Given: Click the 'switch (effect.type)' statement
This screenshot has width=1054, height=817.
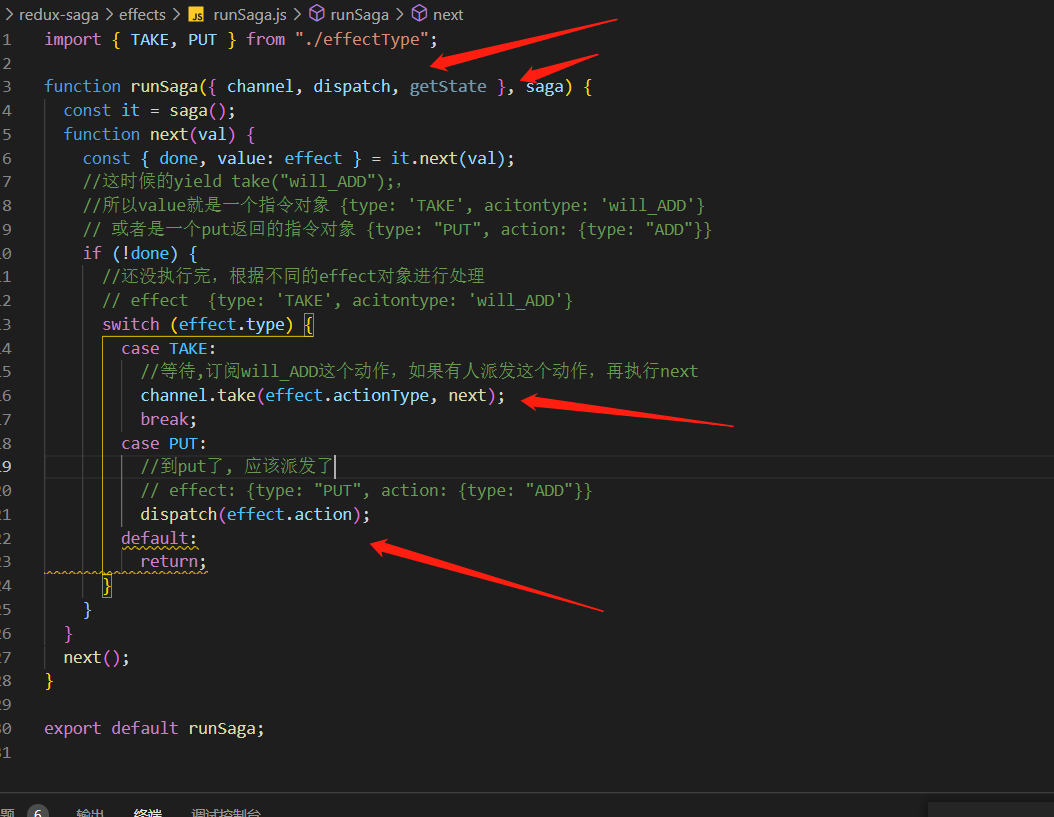Looking at the screenshot, I should point(208,325).
